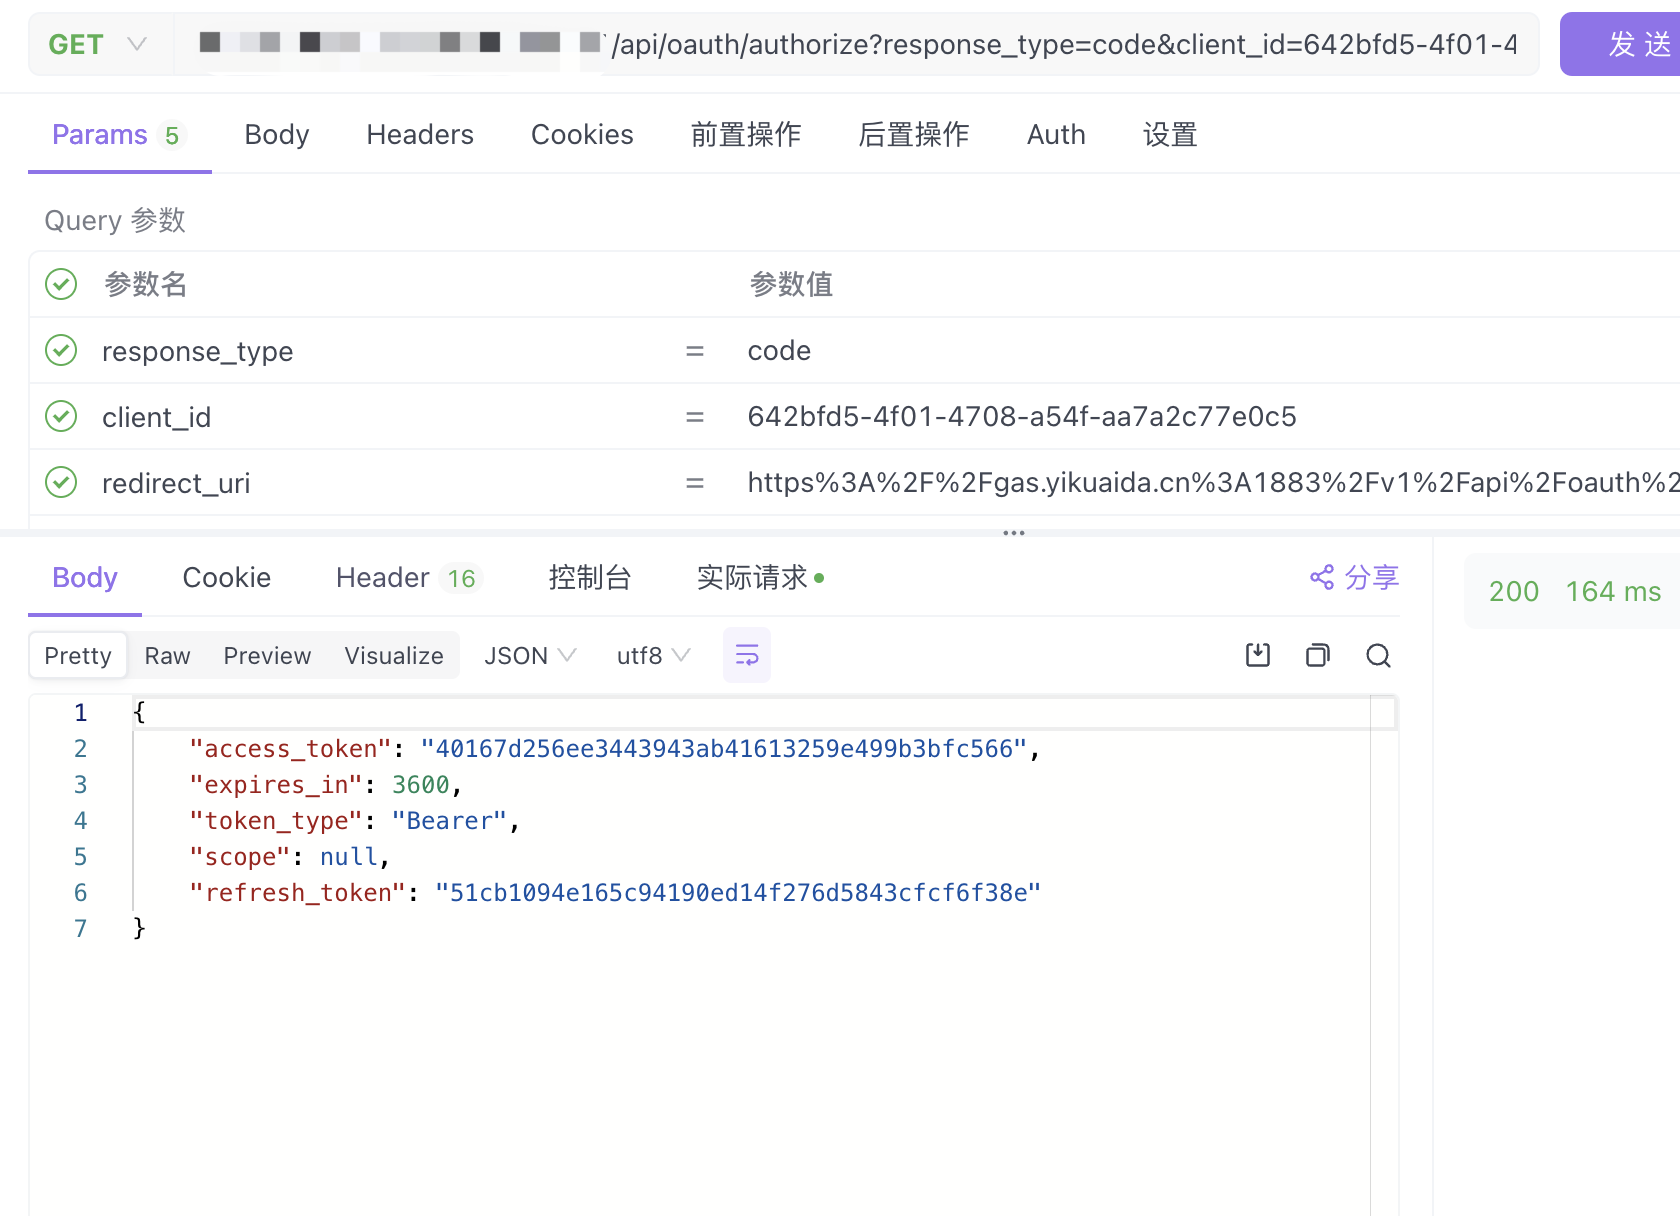
Task: Open the Headers tab
Action: (x=420, y=135)
